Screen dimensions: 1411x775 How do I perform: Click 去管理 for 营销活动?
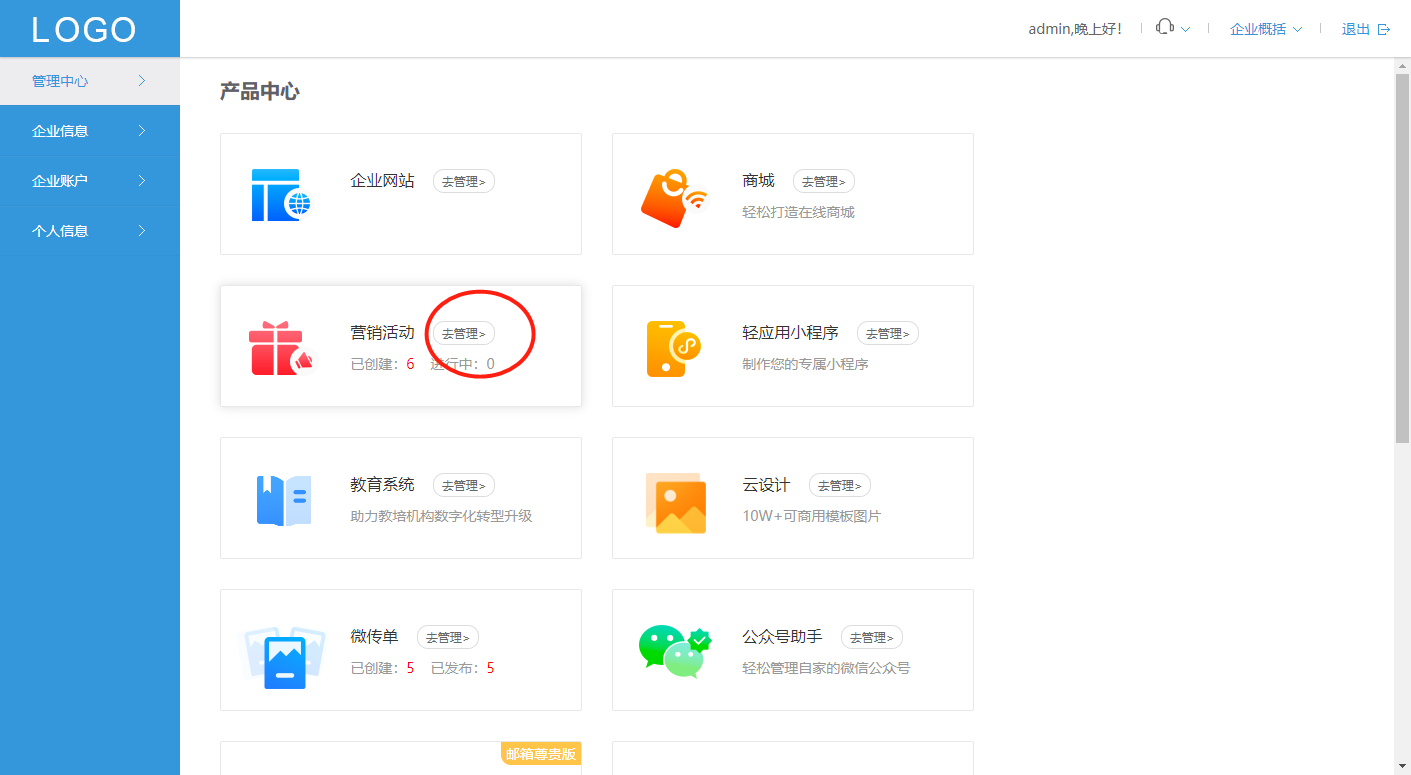tap(464, 334)
